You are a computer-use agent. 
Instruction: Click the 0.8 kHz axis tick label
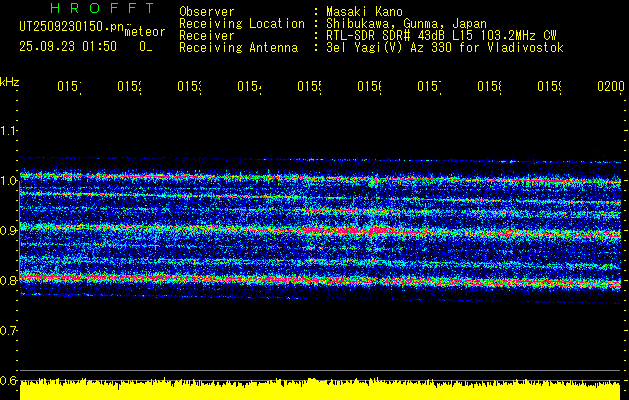point(8,280)
